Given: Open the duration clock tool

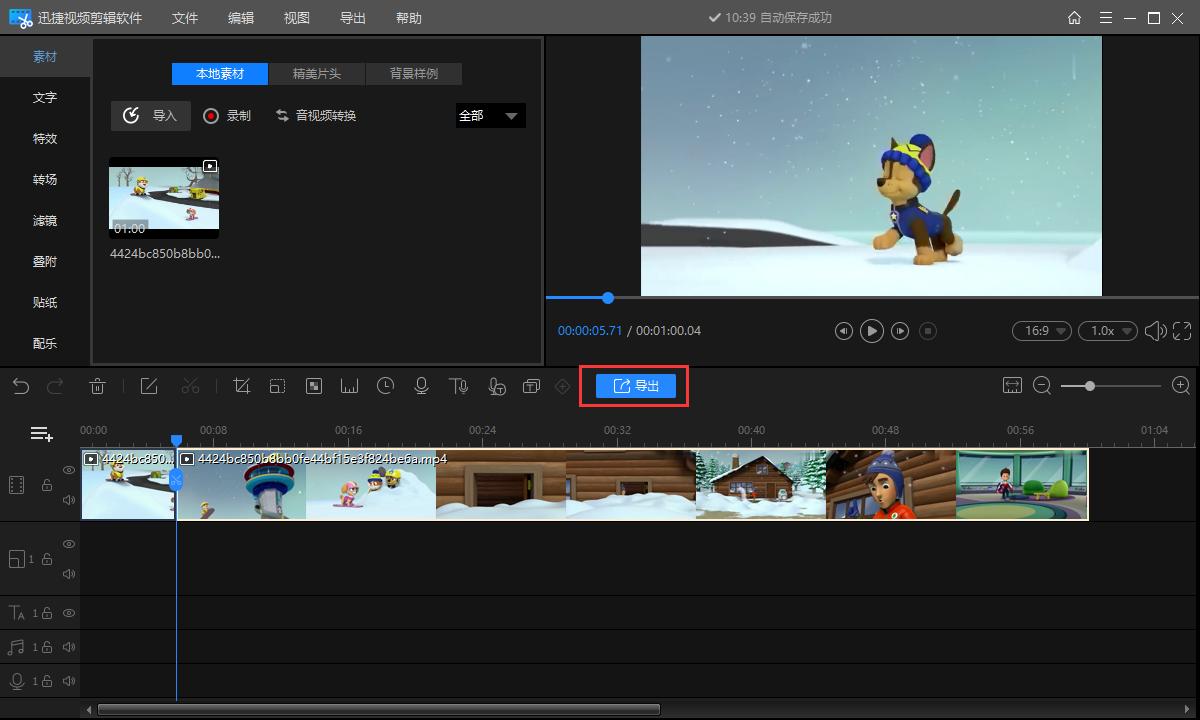Looking at the screenshot, I should tap(385, 386).
